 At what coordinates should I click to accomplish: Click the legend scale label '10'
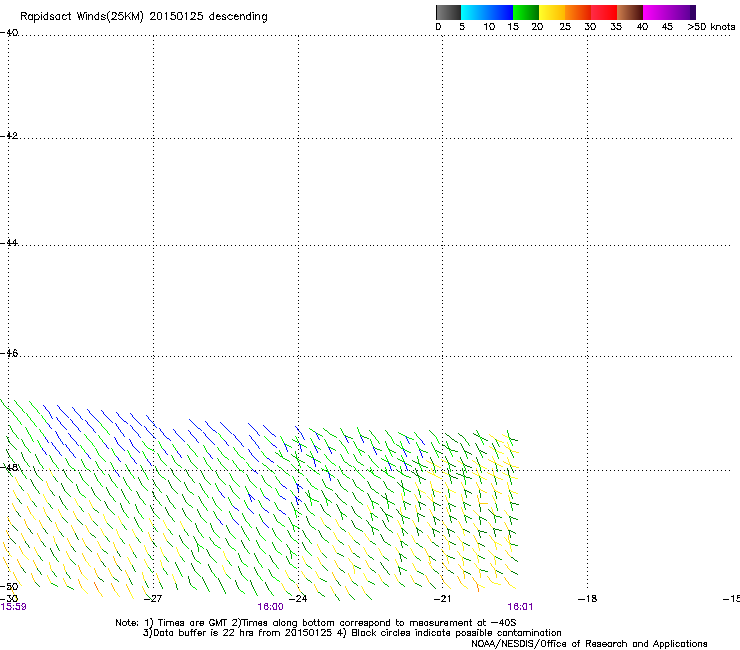coord(489,27)
